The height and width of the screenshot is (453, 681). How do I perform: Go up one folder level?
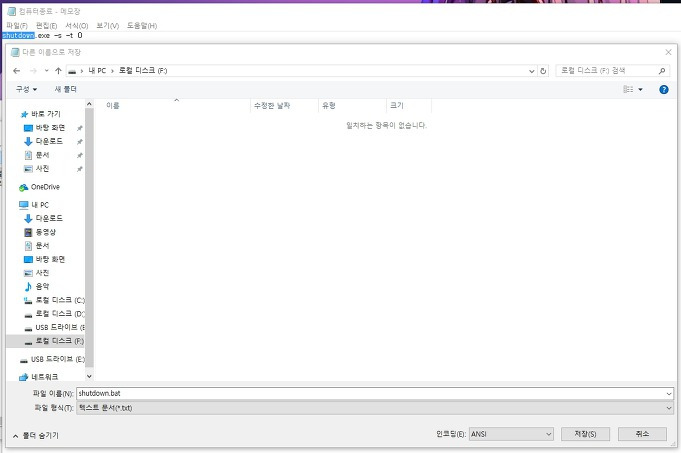[58, 71]
